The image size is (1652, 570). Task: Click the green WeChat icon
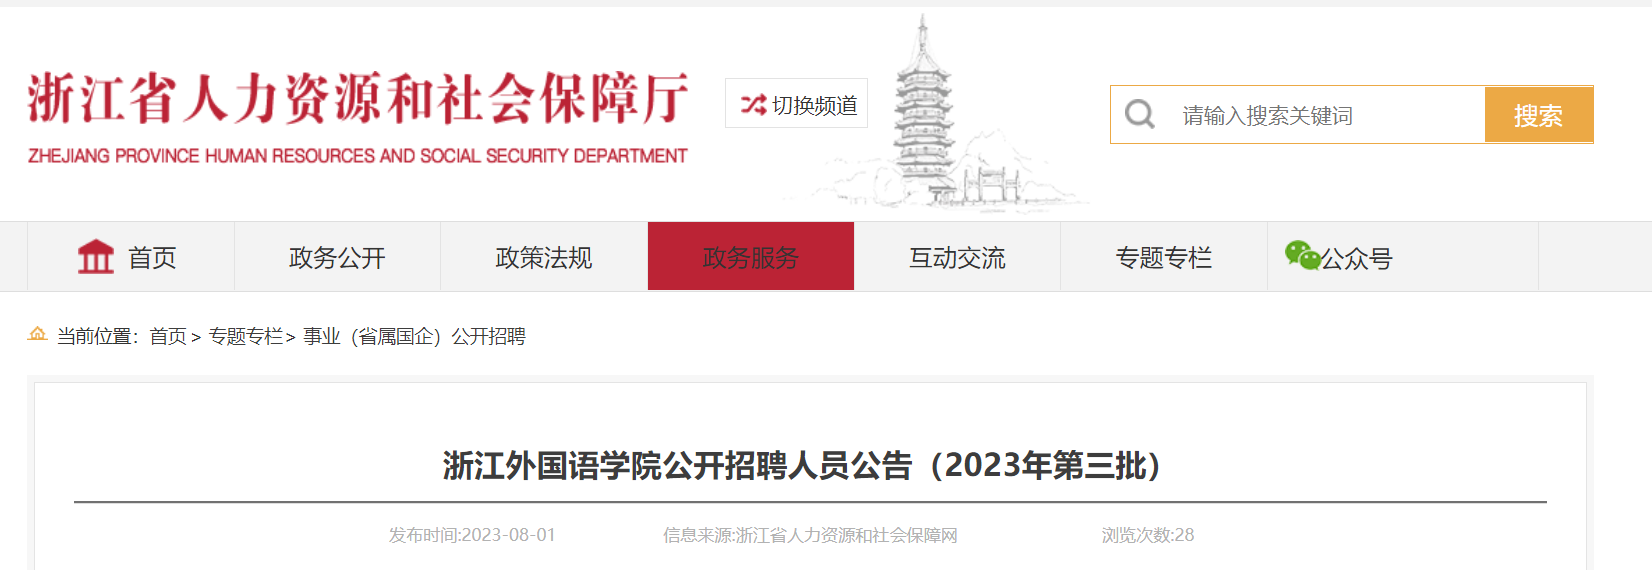(1302, 255)
